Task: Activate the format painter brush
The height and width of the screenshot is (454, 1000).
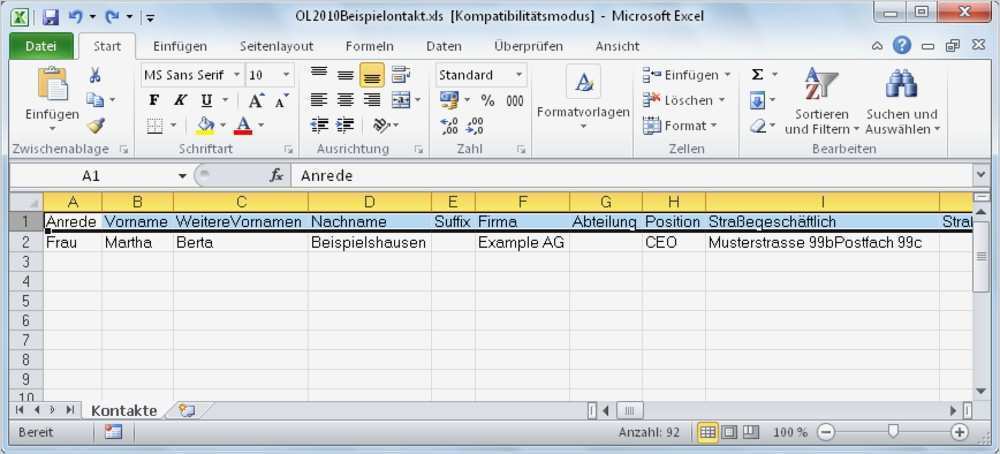Action: click(x=95, y=126)
